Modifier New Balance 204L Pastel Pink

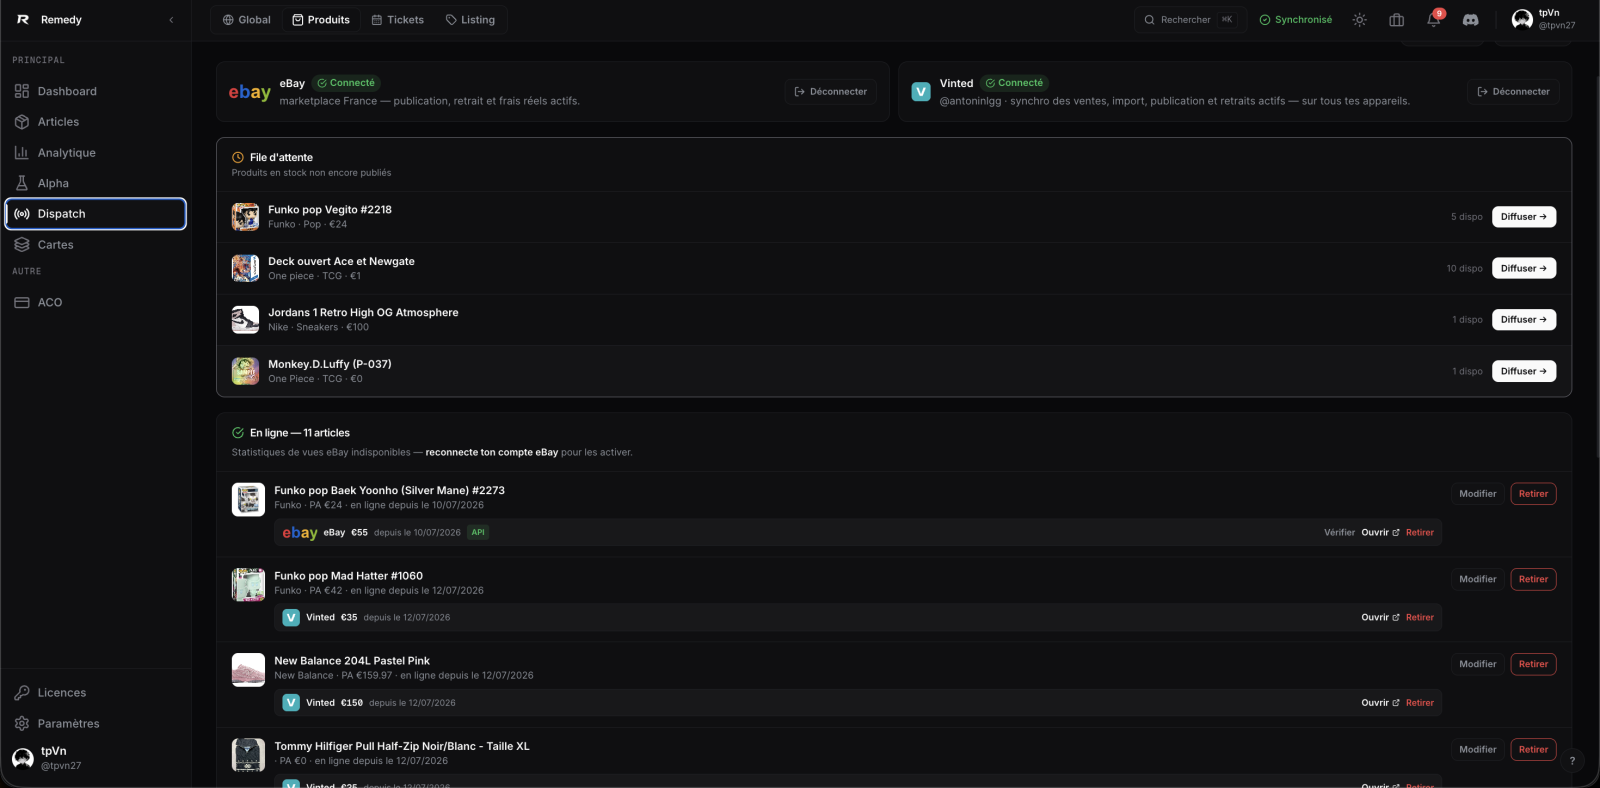pyautogui.click(x=1478, y=664)
